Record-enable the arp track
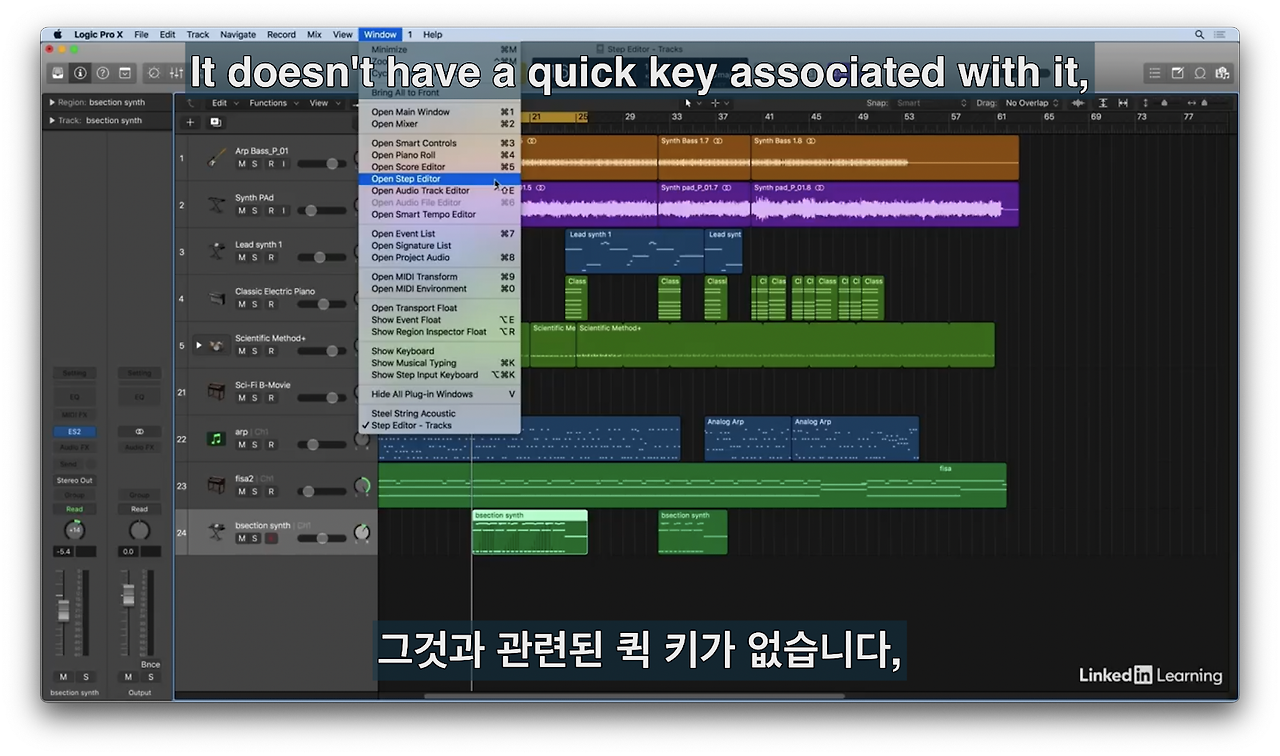The width and height of the screenshot is (1280, 756). [270, 445]
